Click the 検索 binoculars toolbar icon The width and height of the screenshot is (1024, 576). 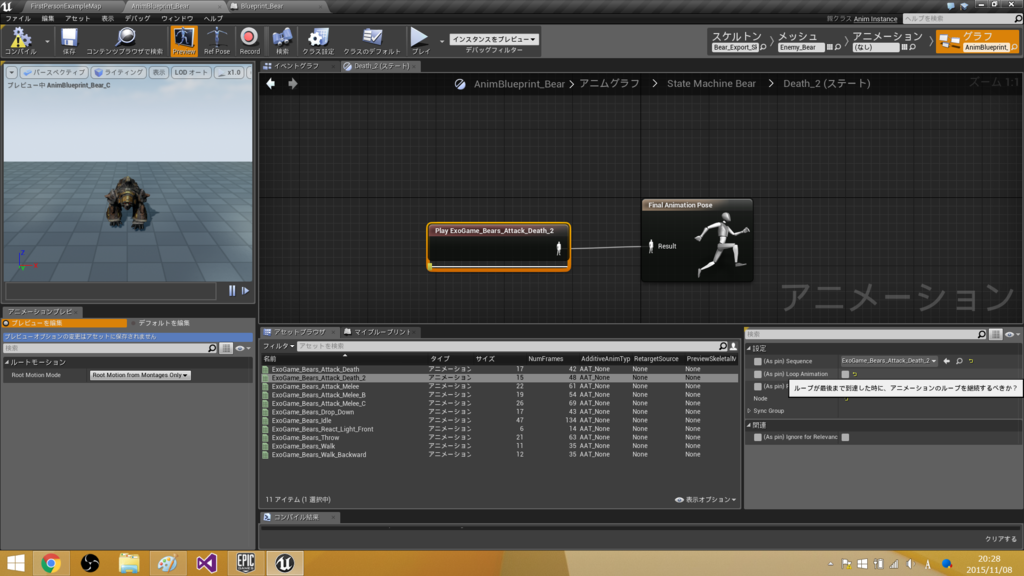pyautogui.click(x=282, y=40)
